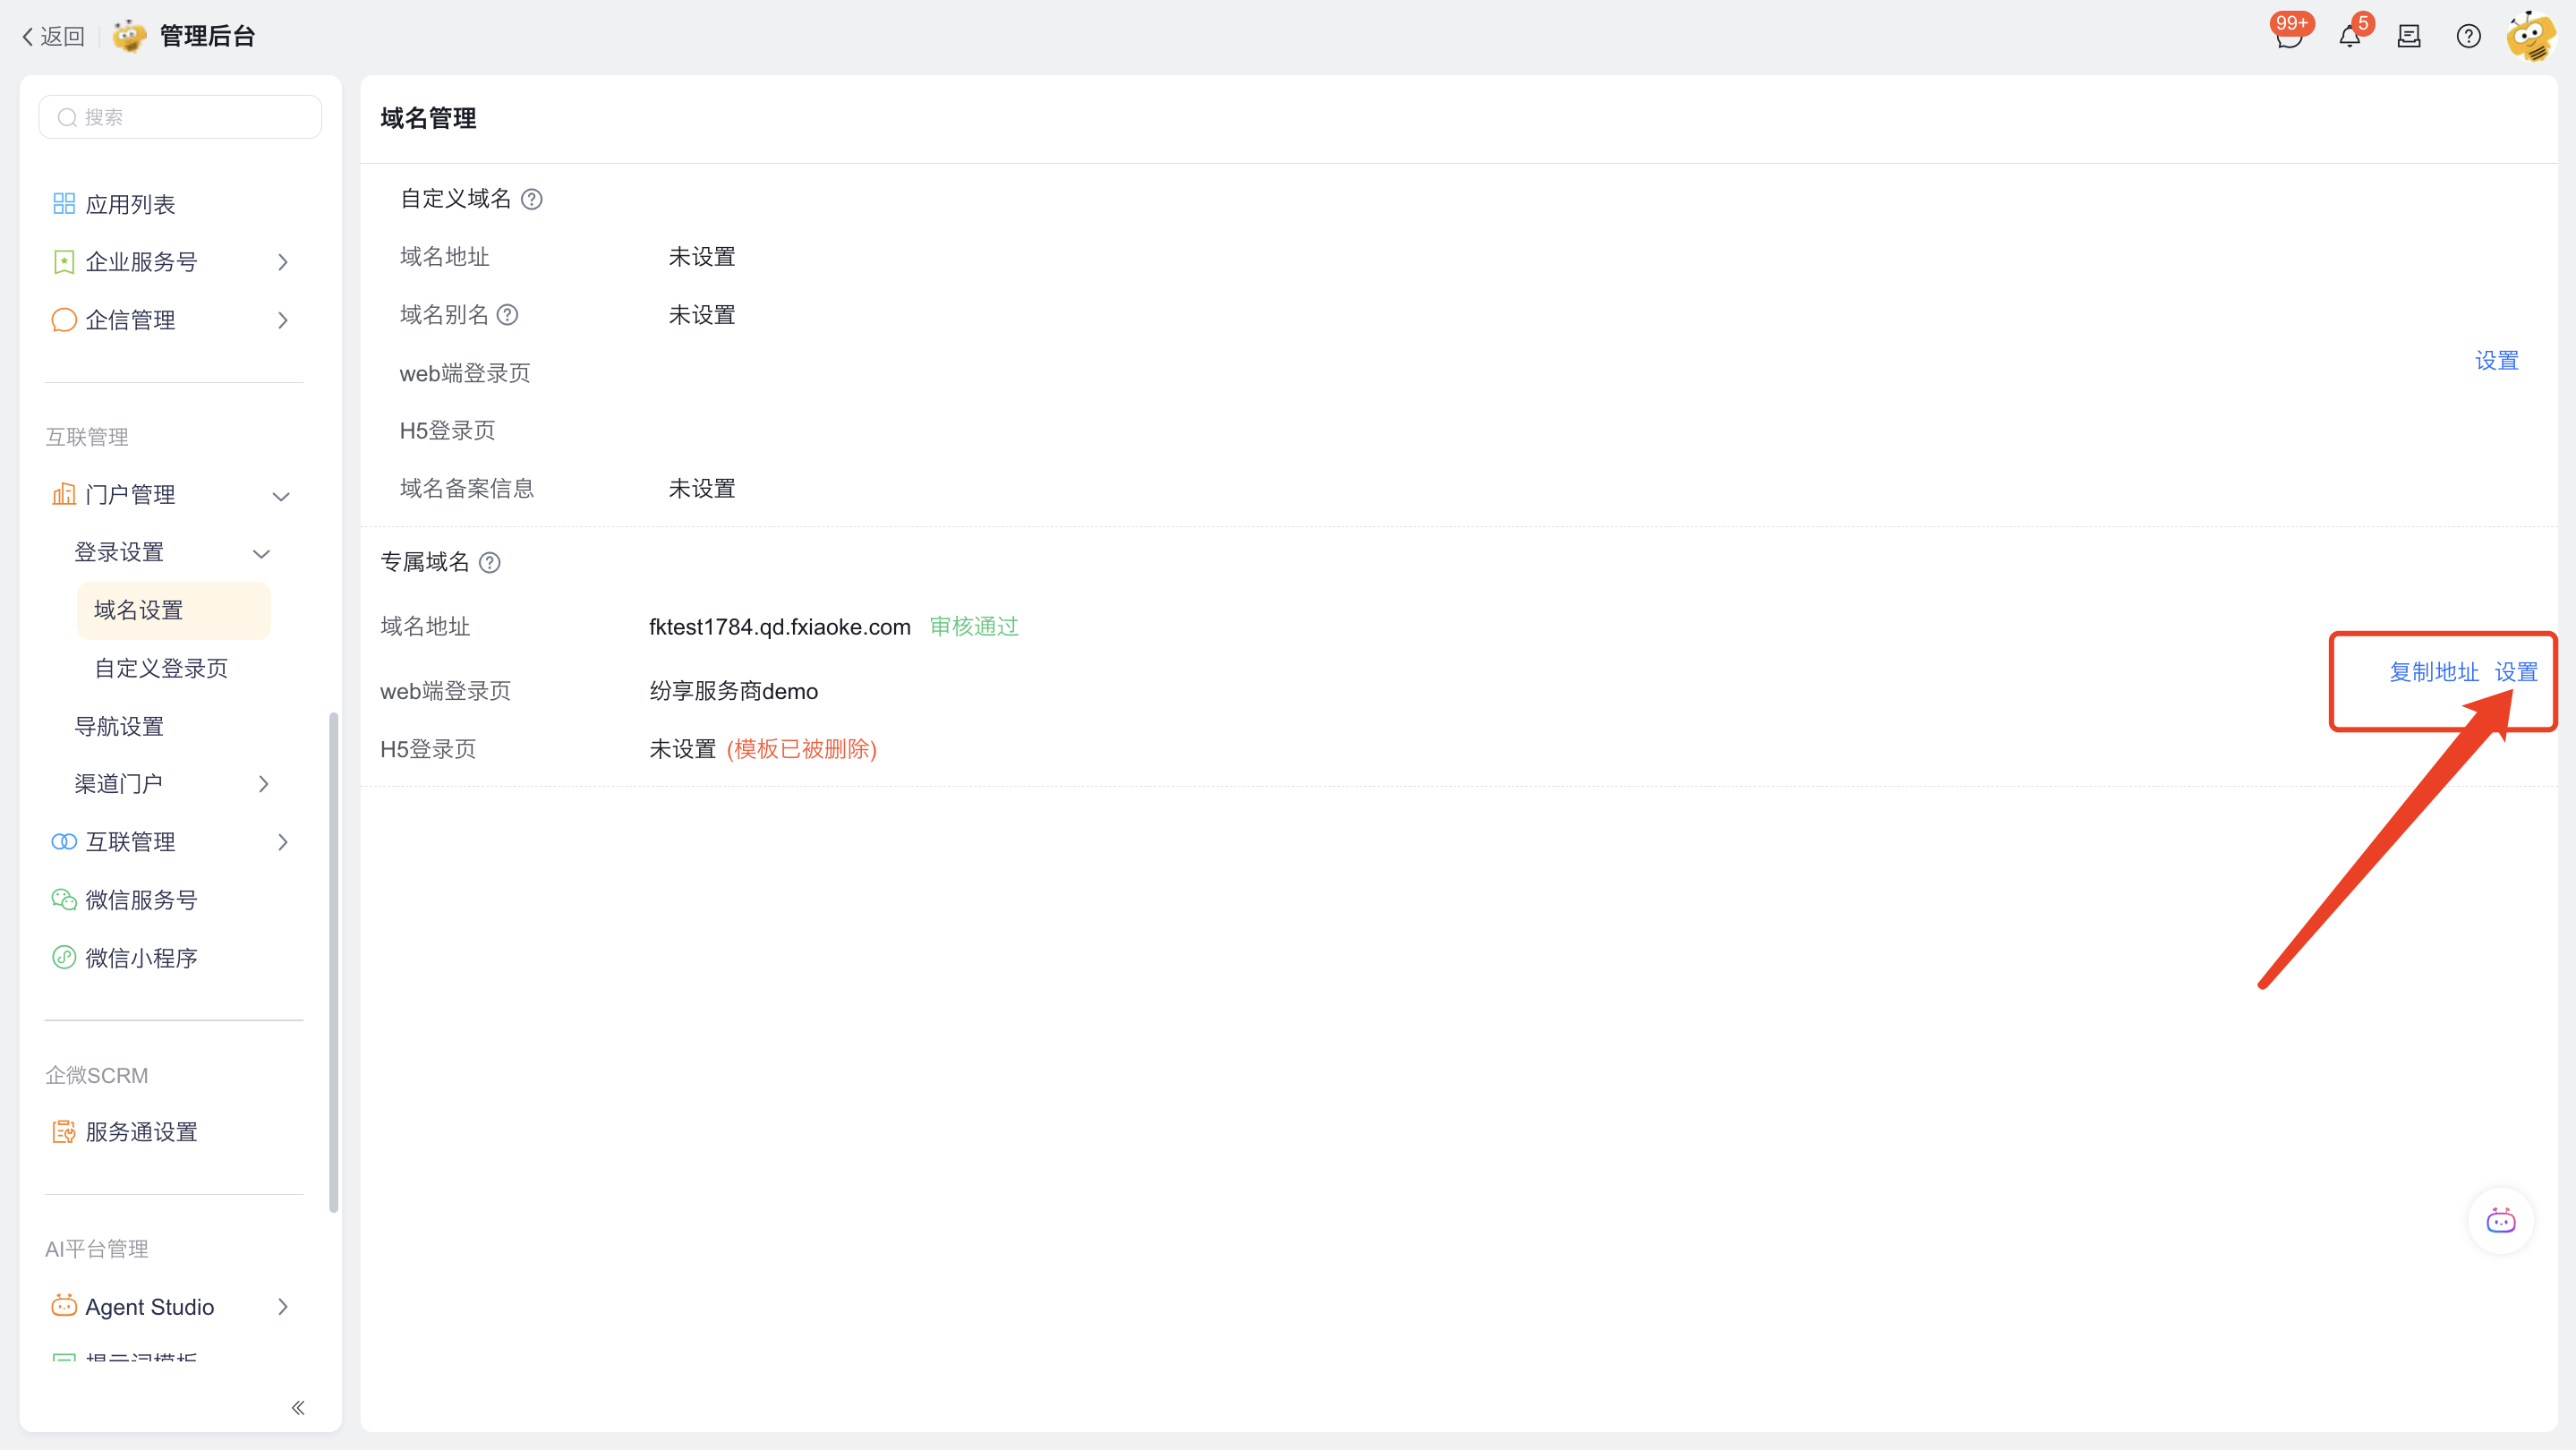Viewport: 2576px width, 1450px height.
Task: Click the user avatar in the top-right corner
Action: click(x=2530, y=37)
